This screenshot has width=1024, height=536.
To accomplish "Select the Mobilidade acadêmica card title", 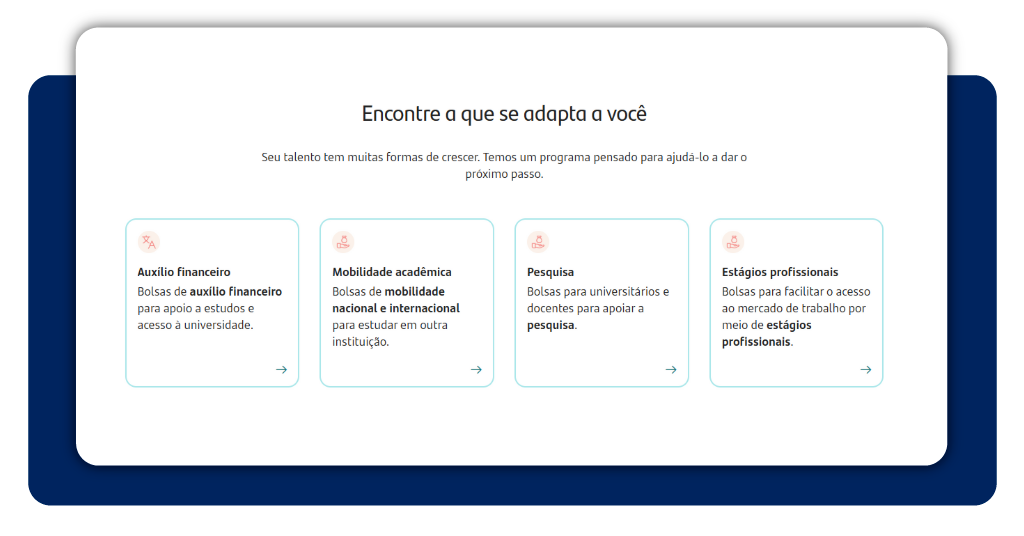I will pyautogui.click(x=392, y=272).
